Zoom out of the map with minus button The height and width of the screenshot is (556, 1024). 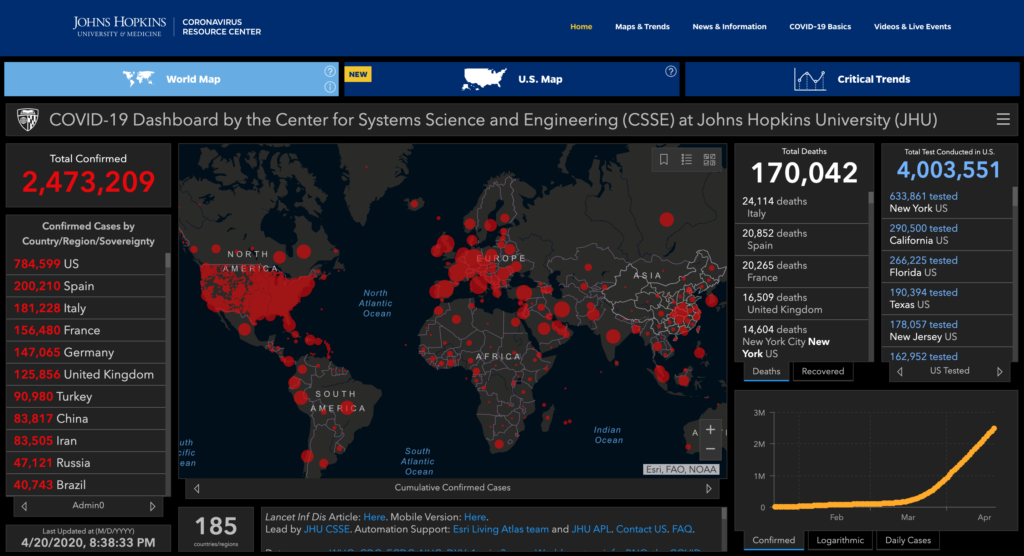[x=710, y=450]
